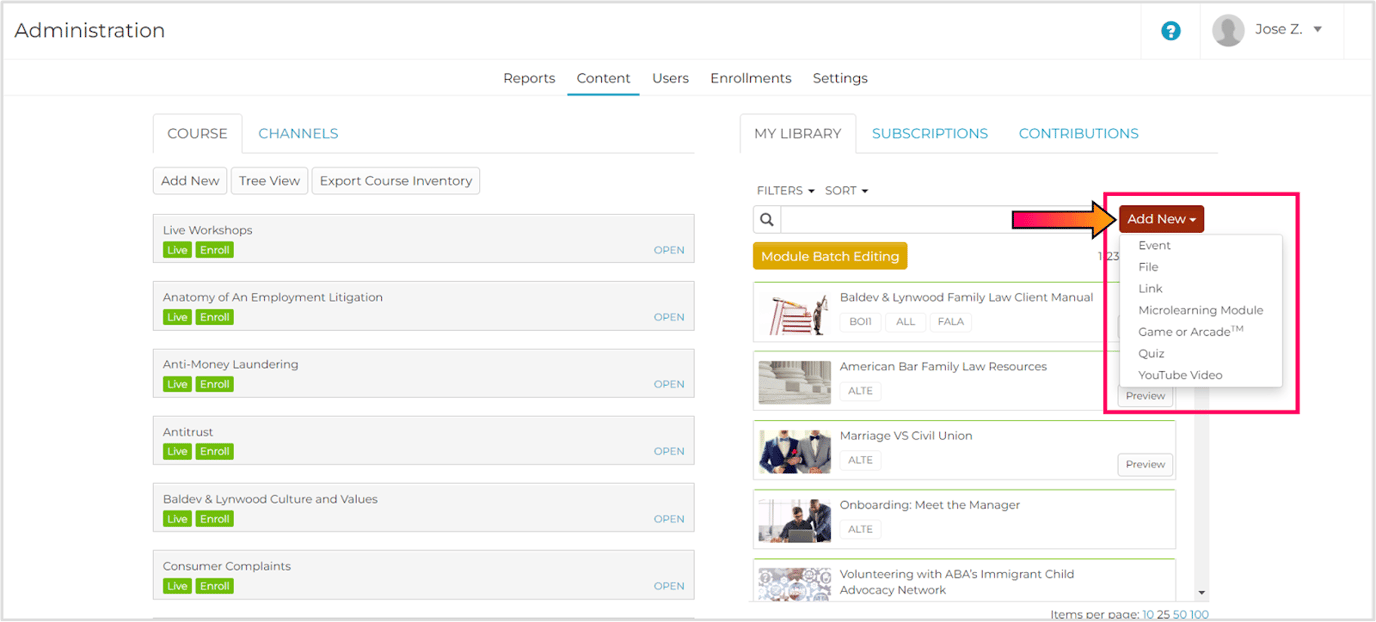The width and height of the screenshot is (1376, 622).
Task: Click the course Add New button
Action: pos(190,181)
